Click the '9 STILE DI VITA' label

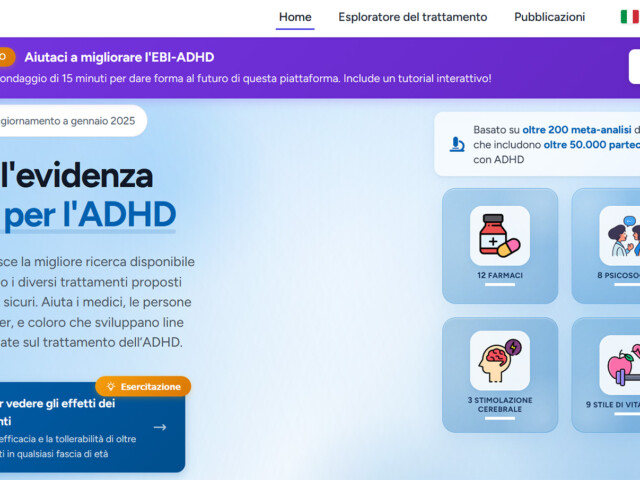(613, 404)
